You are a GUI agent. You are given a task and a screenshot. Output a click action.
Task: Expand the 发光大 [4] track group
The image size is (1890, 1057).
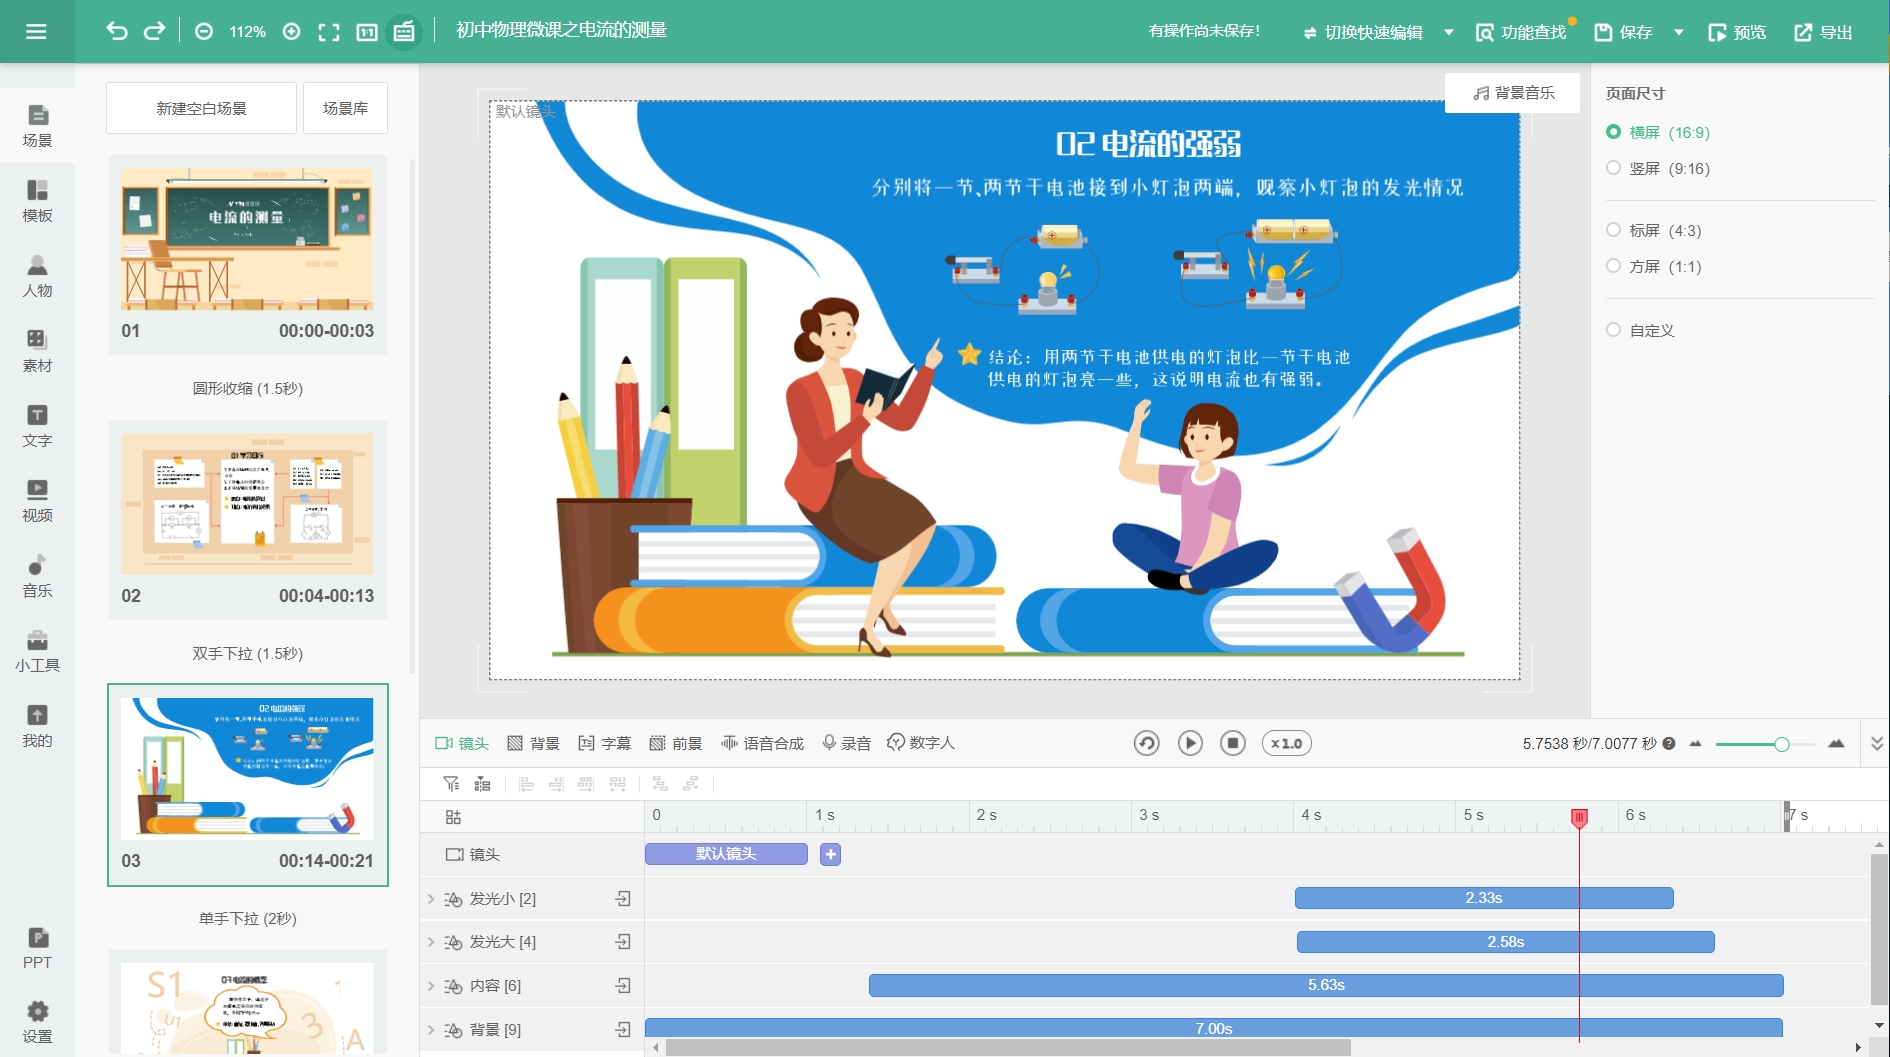tap(431, 942)
